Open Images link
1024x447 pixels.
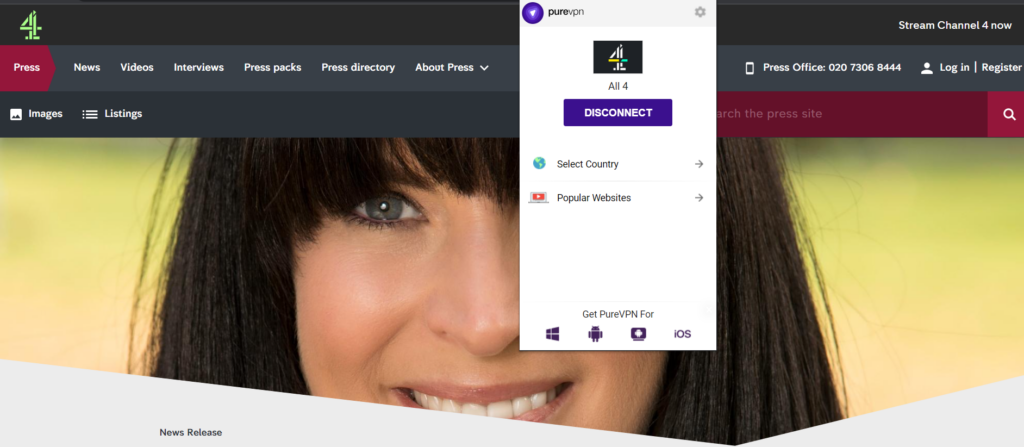(46, 114)
